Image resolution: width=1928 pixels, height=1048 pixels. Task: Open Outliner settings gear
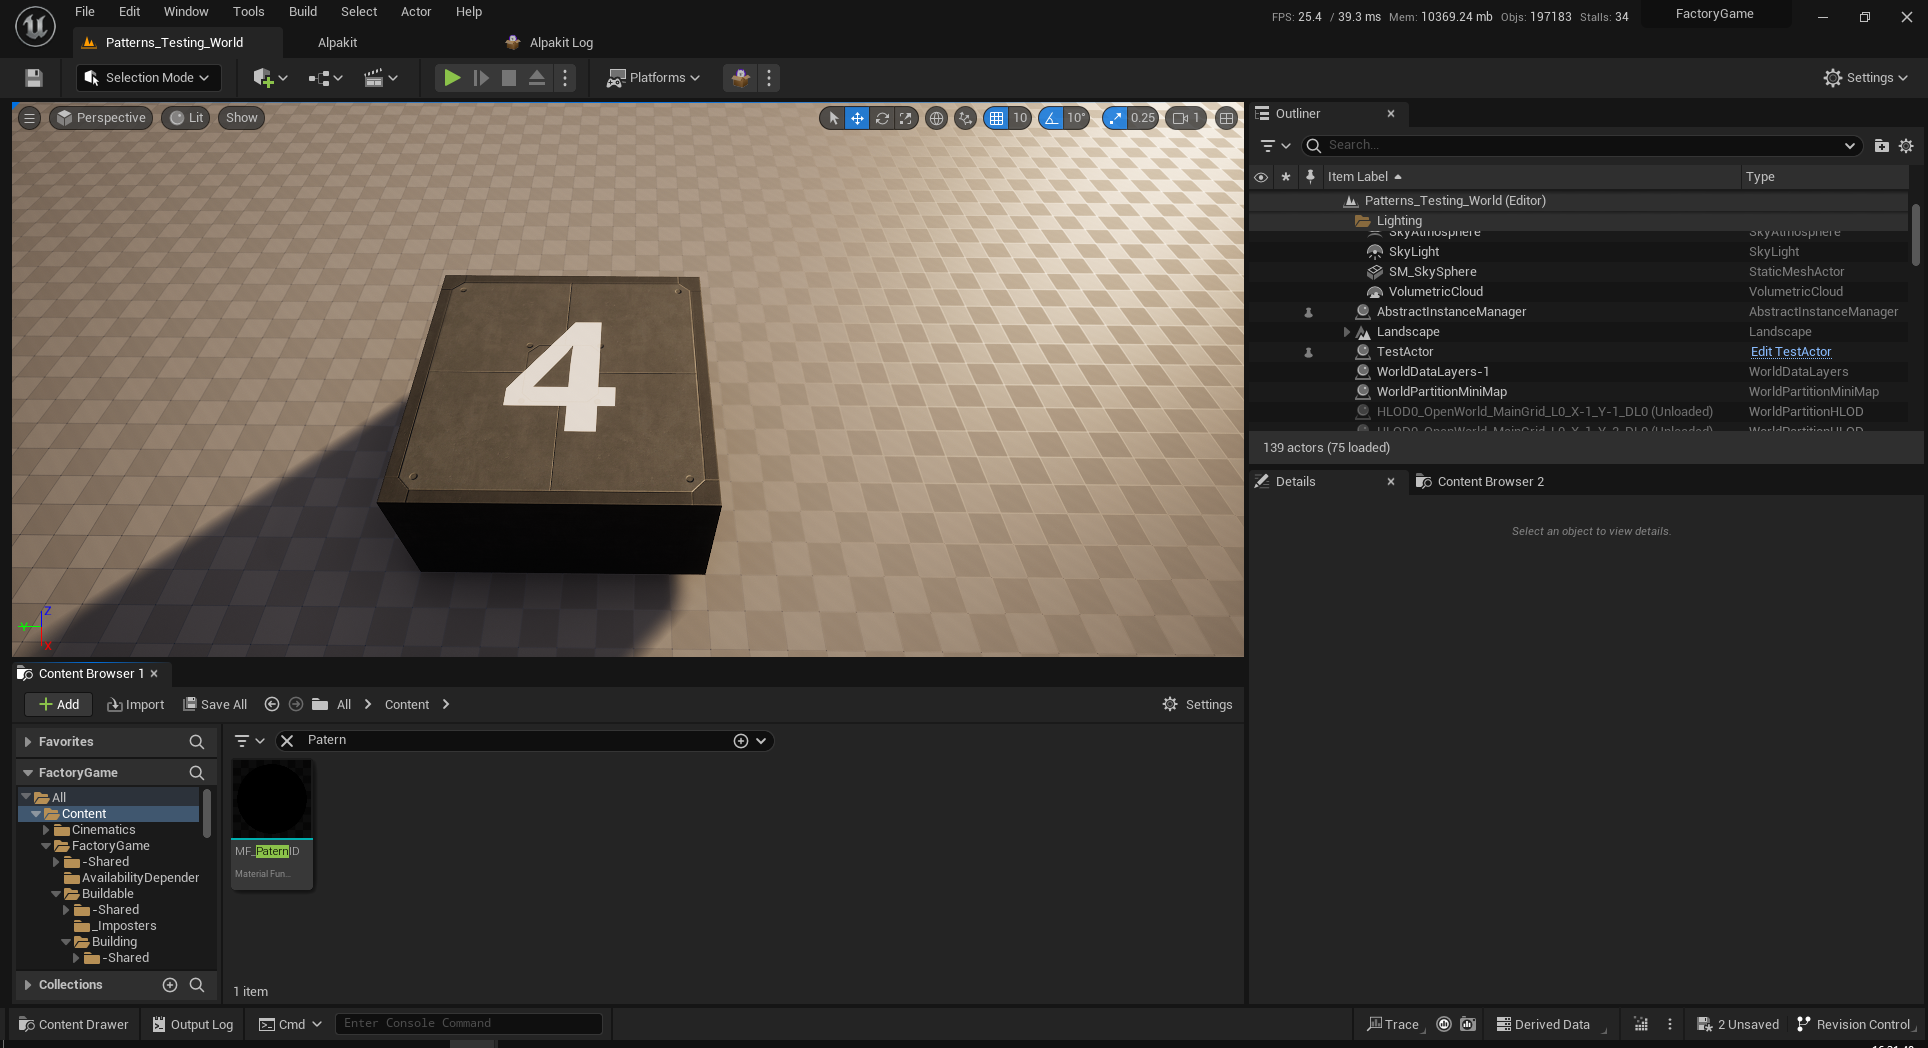pos(1906,146)
